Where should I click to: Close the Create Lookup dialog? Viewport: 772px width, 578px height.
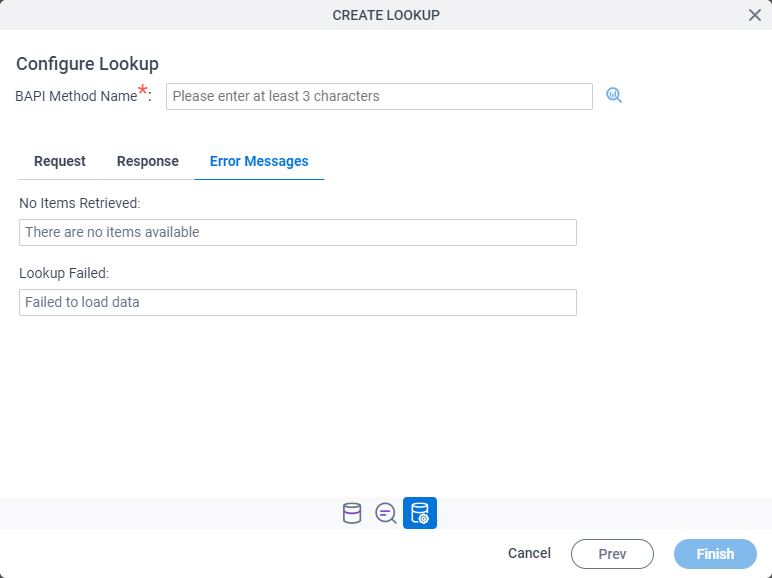pos(755,15)
